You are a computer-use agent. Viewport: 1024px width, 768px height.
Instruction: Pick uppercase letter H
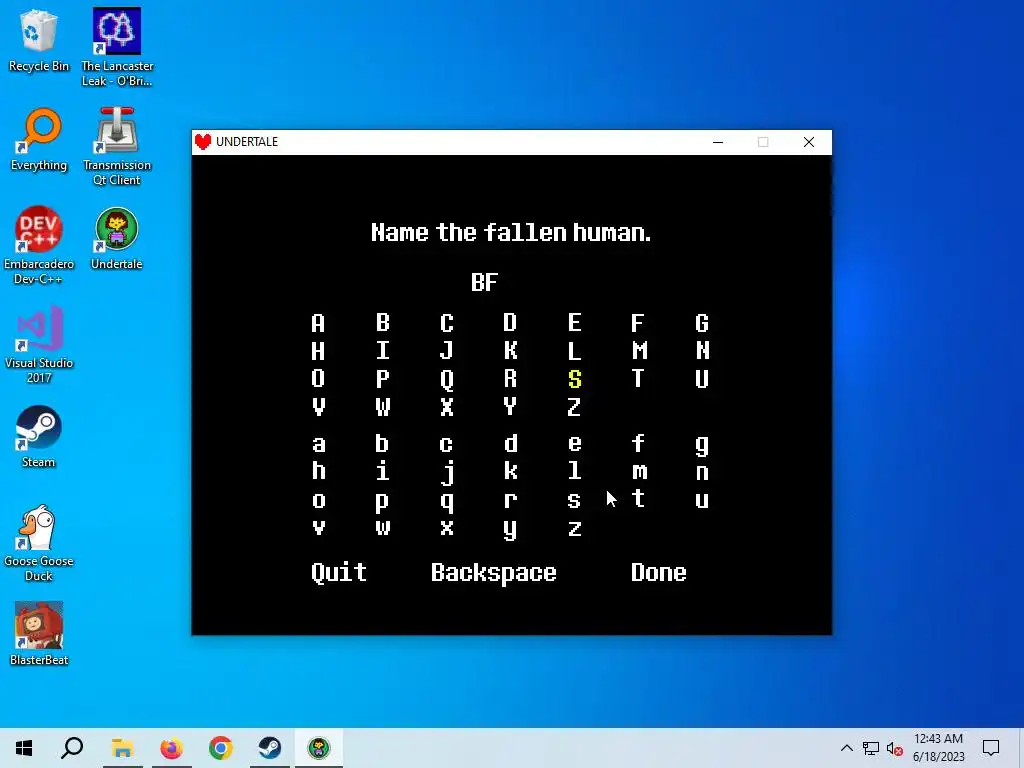318,351
